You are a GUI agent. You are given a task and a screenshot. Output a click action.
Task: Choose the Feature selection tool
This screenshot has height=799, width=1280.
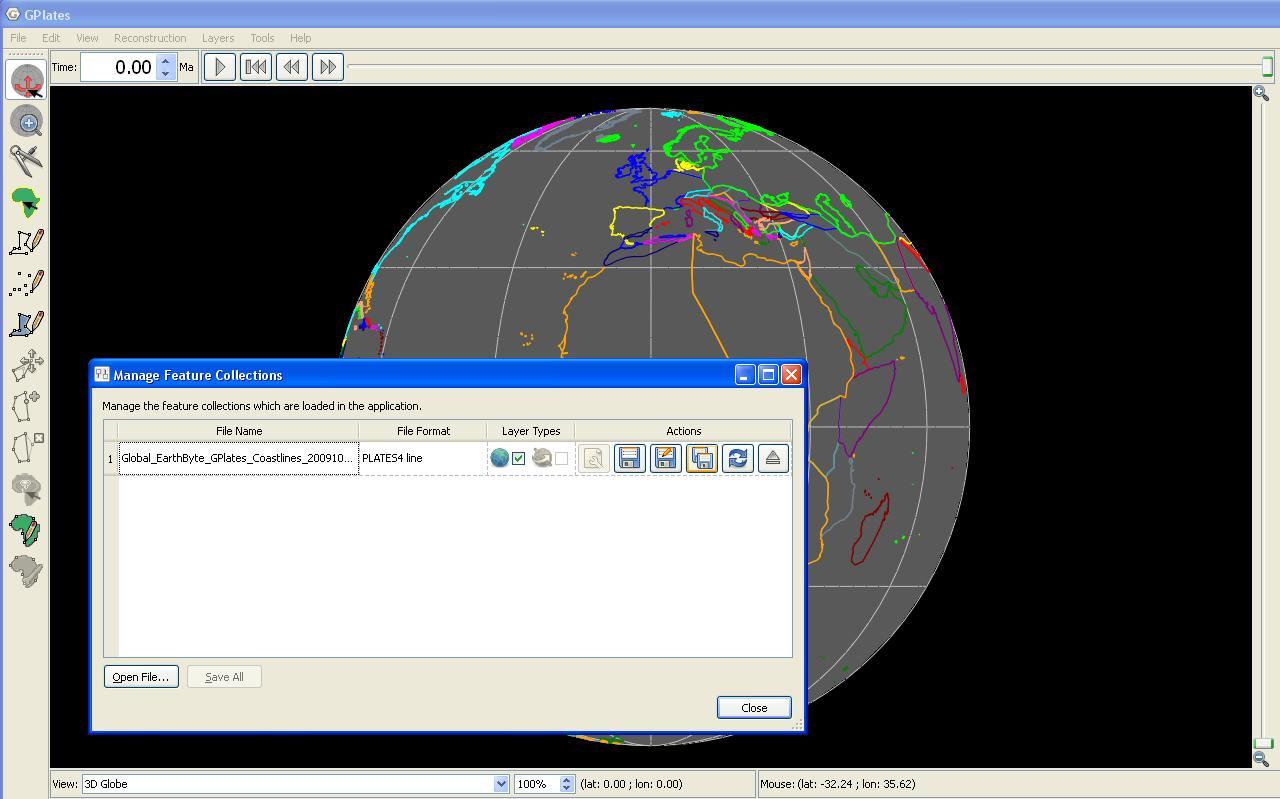pos(26,201)
